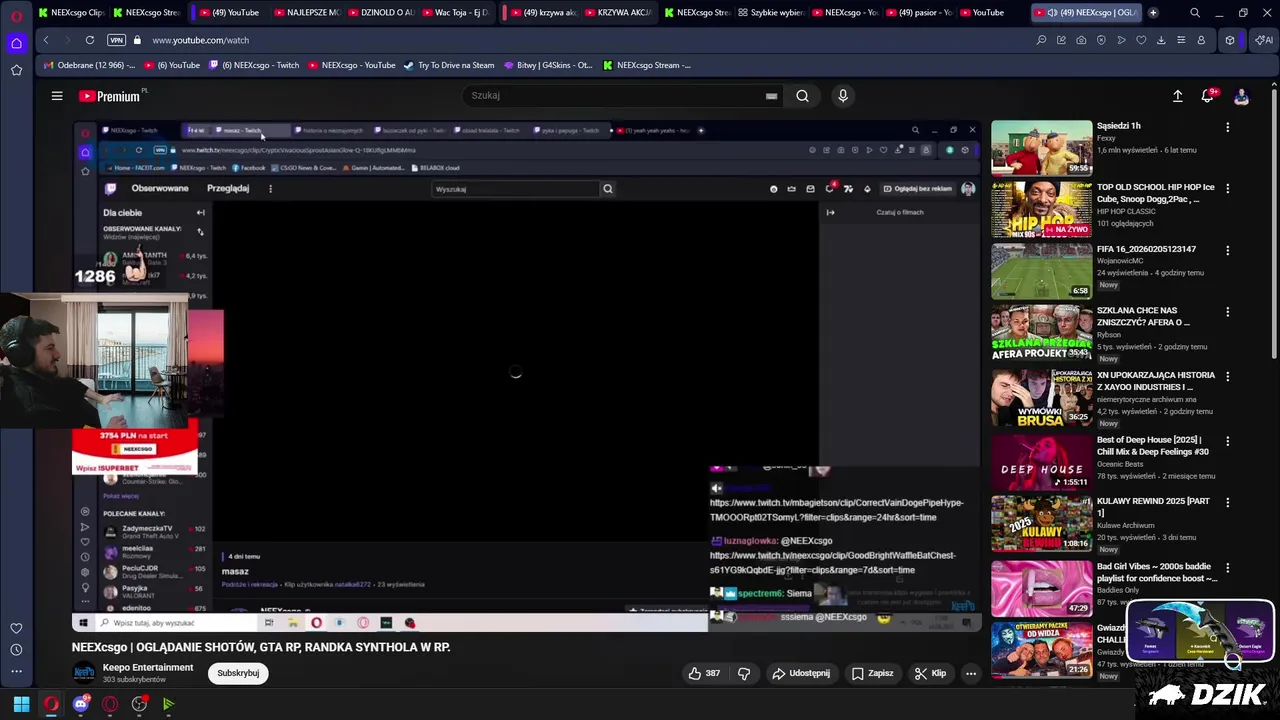Toggle the shield ad blocker icon
Image resolution: width=1280 pixels, height=720 pixels.
pos(1101,40)
